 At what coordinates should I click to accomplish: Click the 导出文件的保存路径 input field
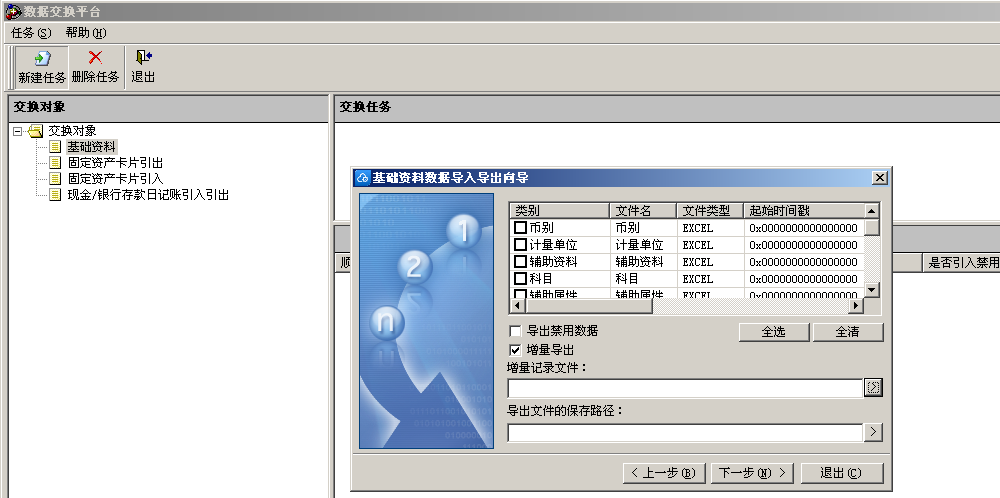point(685,433)
